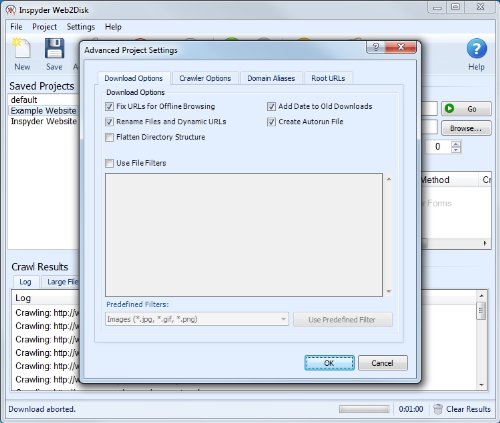Click the Use Predefined Filter button
This screenshot has height=423, width=500.
coord(343,320)
